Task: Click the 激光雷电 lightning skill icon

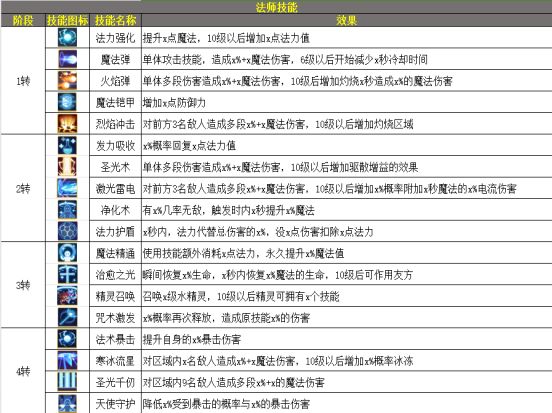Action: [67, 188]
